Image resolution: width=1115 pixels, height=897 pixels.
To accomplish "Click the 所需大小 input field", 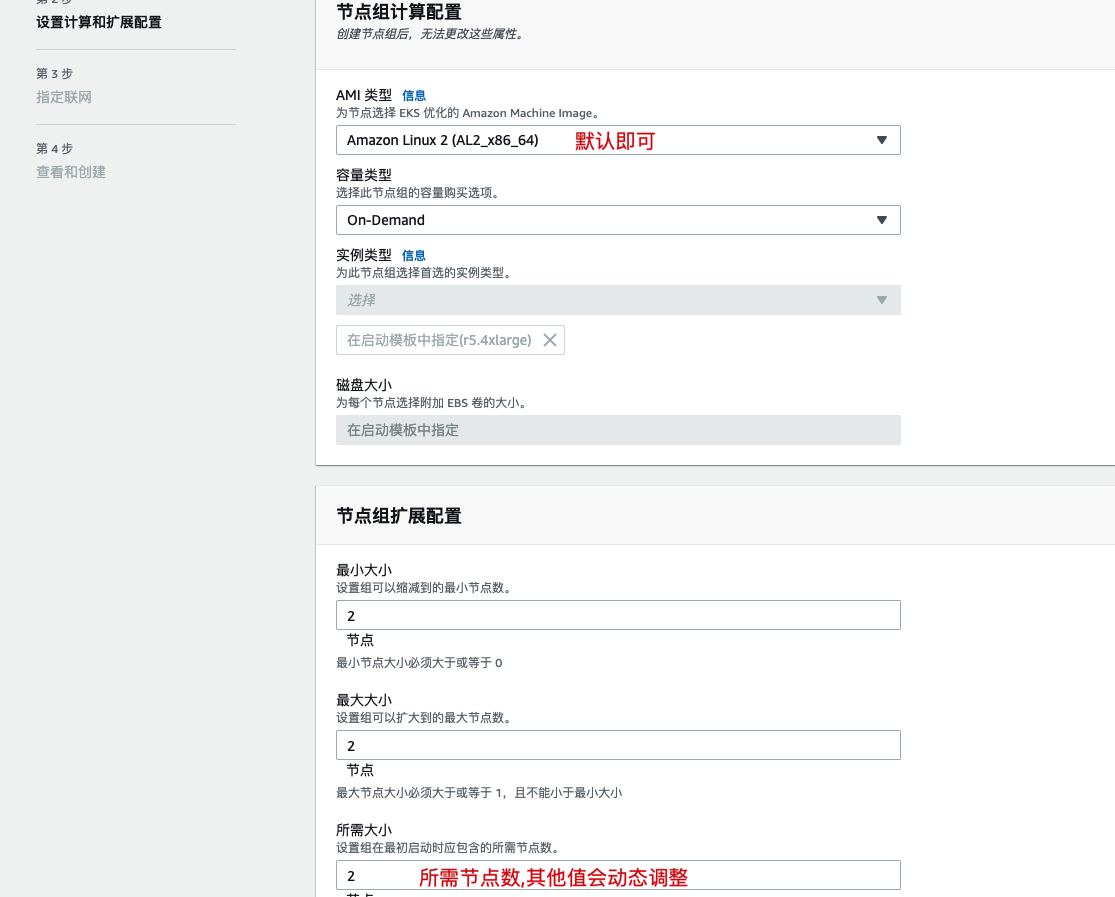I will coord(618,876).
